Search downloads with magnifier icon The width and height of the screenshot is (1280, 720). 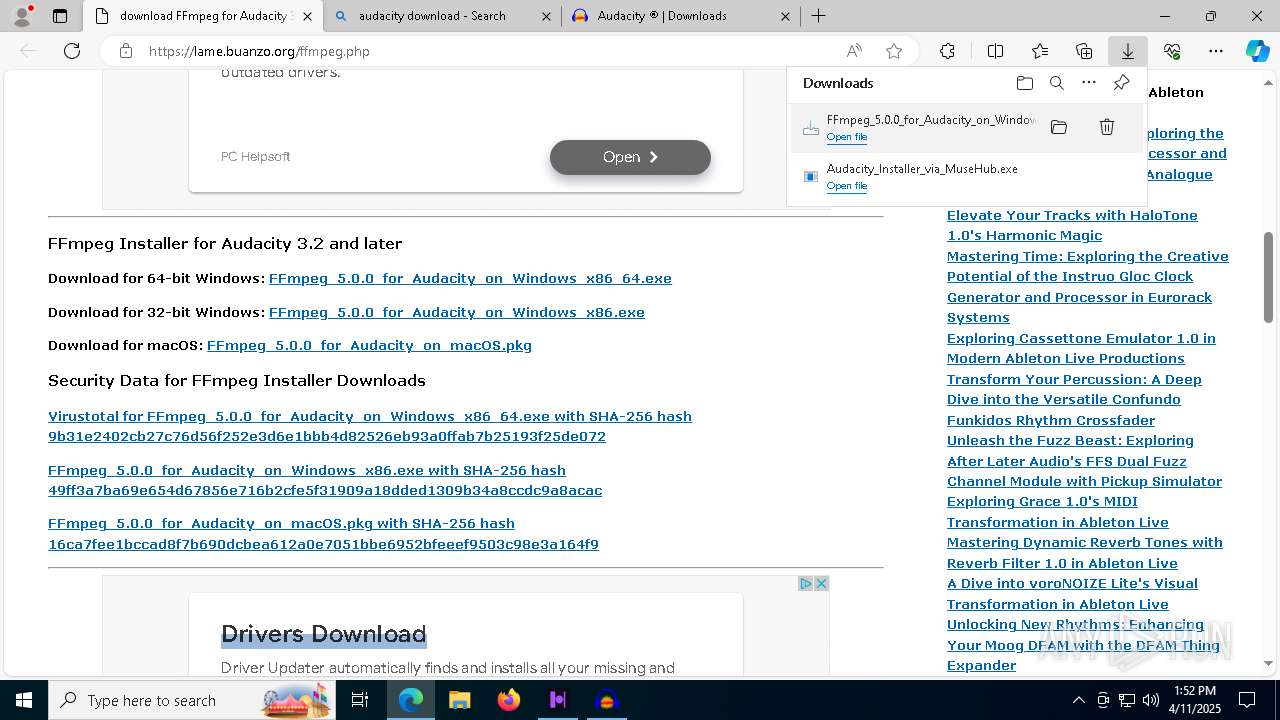click(x=1056, y=83)
